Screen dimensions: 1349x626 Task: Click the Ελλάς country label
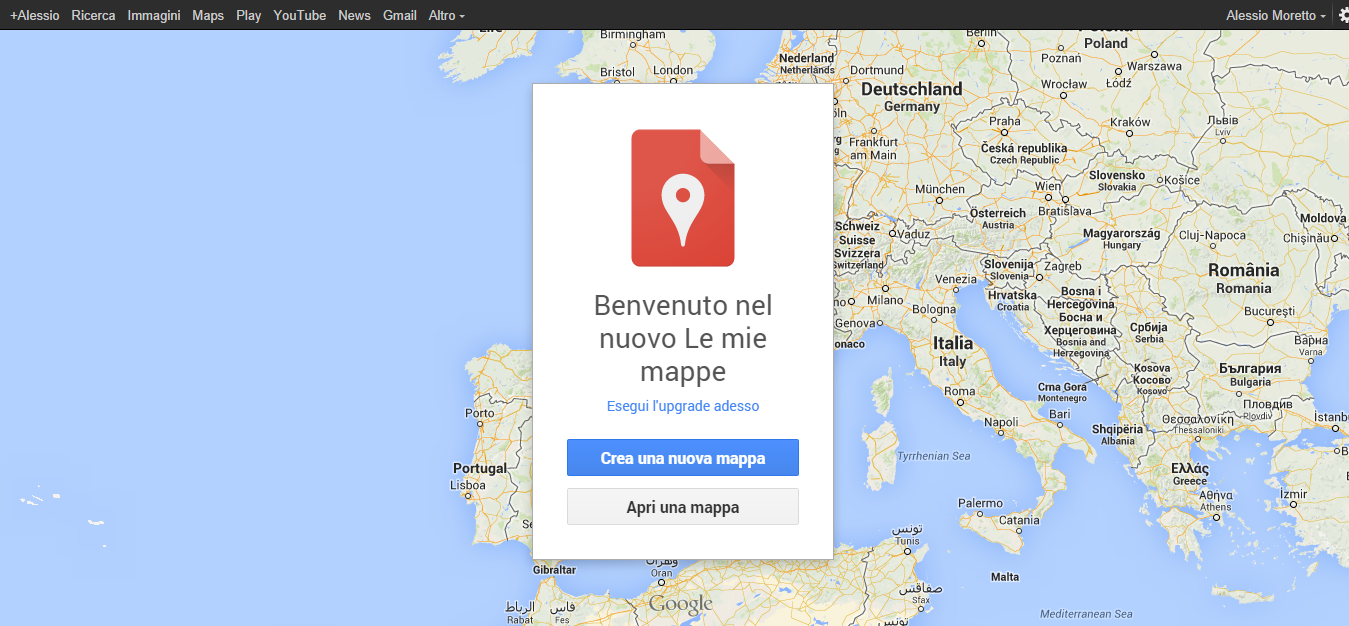[1190, 468]
